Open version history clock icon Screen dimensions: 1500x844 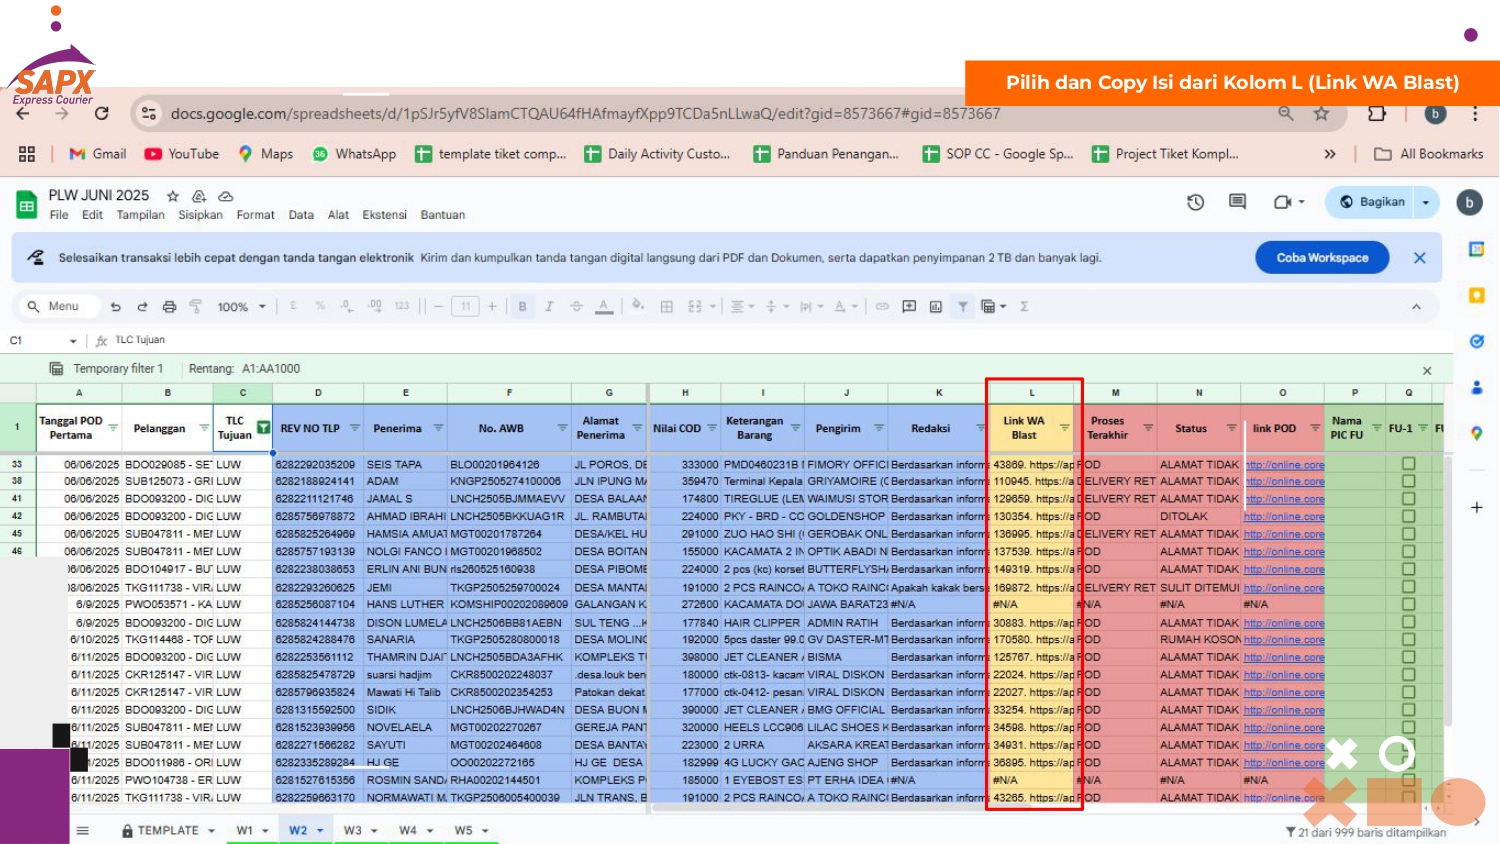point(1195,202)
